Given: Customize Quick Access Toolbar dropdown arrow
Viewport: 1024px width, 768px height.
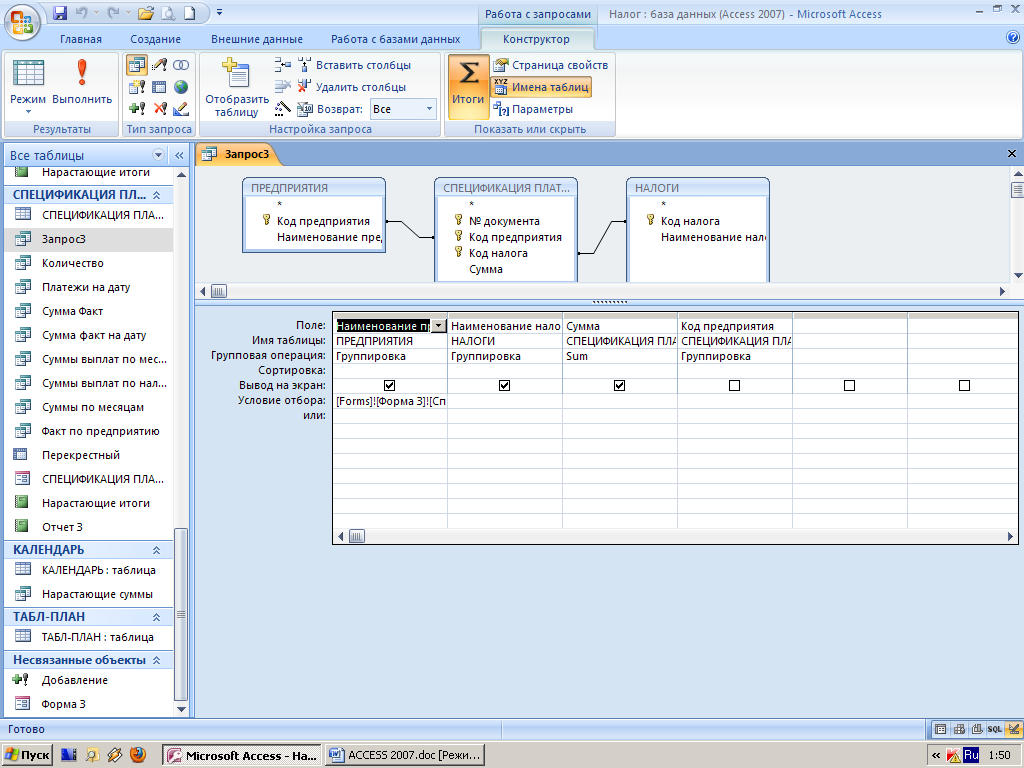Looking at the screenshot, I should pos(219,12).
